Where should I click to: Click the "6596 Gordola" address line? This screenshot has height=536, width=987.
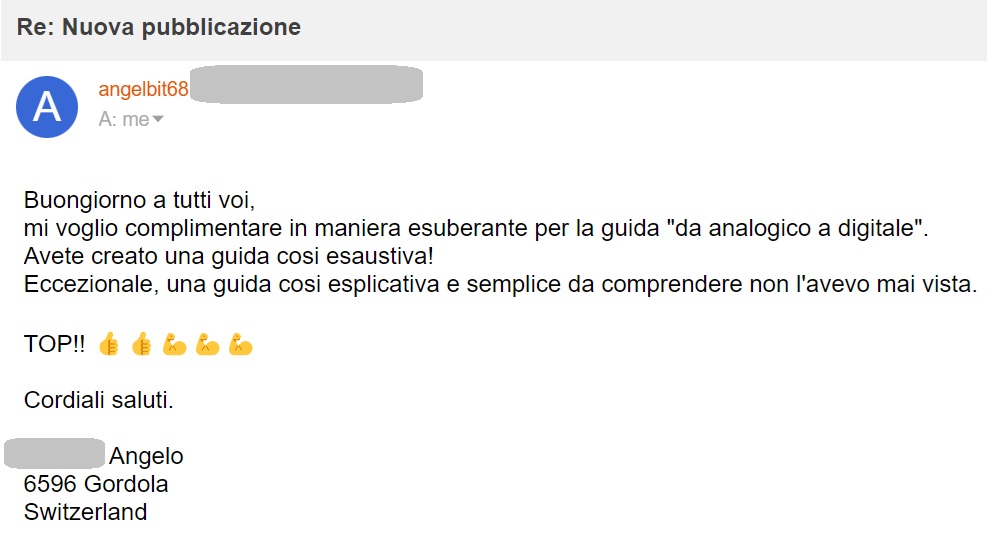tap(96, 485)
